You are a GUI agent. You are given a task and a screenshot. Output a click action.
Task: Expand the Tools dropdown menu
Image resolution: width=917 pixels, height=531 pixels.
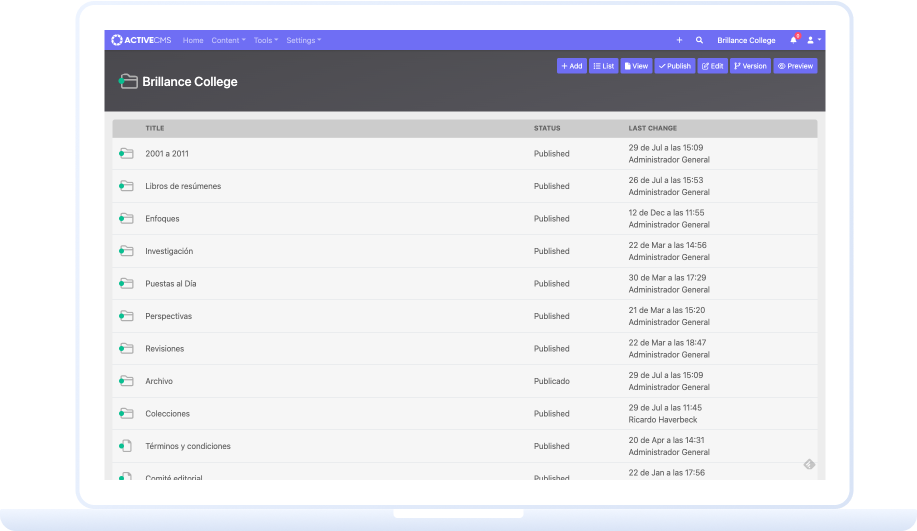(266, 40)
